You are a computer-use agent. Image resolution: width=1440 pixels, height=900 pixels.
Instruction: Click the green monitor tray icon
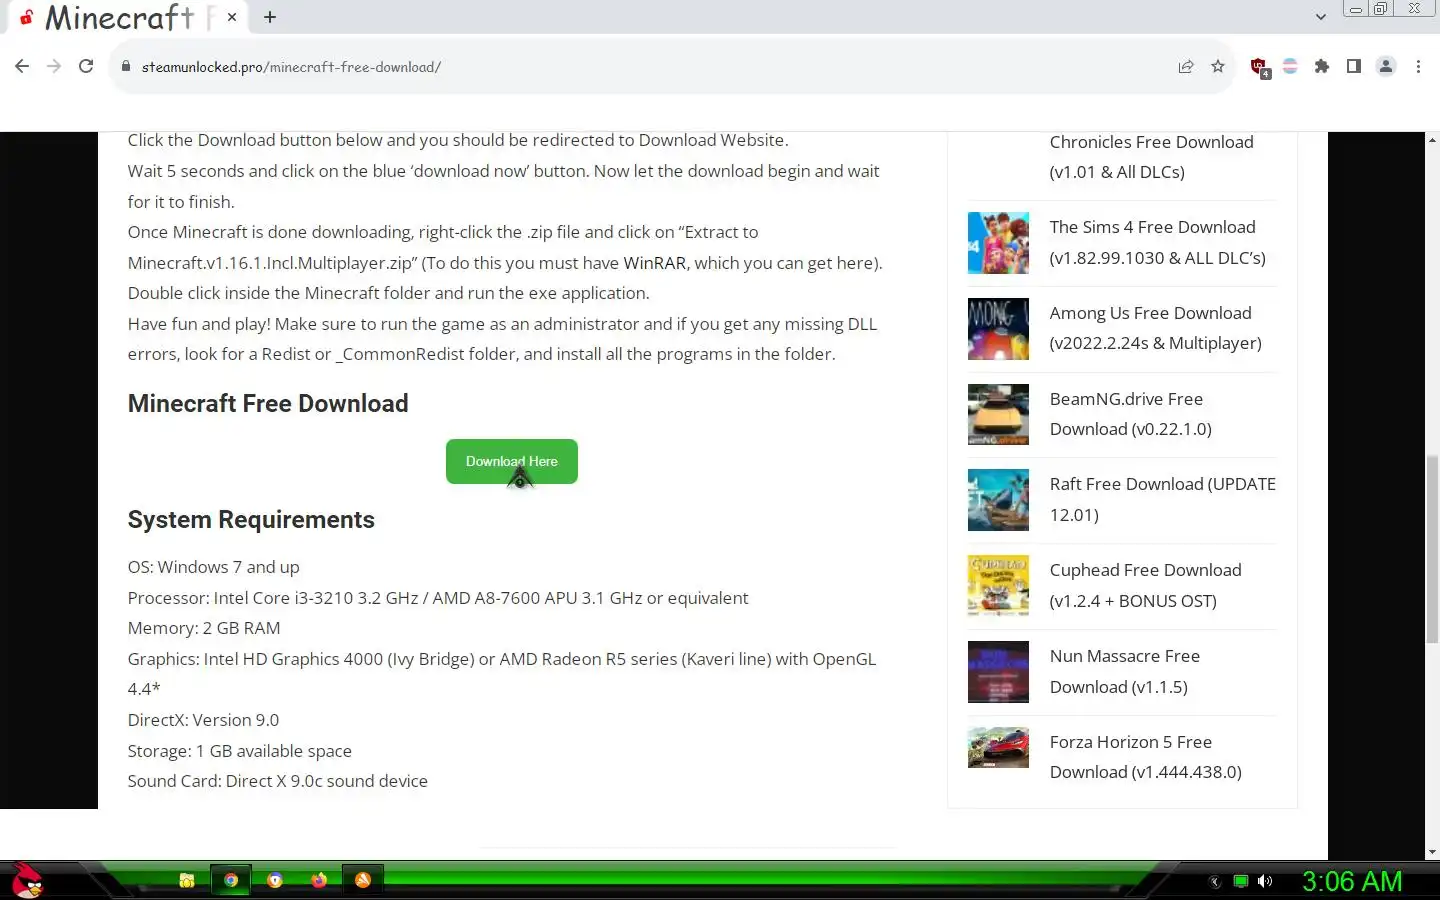[x=1241, y=881]
